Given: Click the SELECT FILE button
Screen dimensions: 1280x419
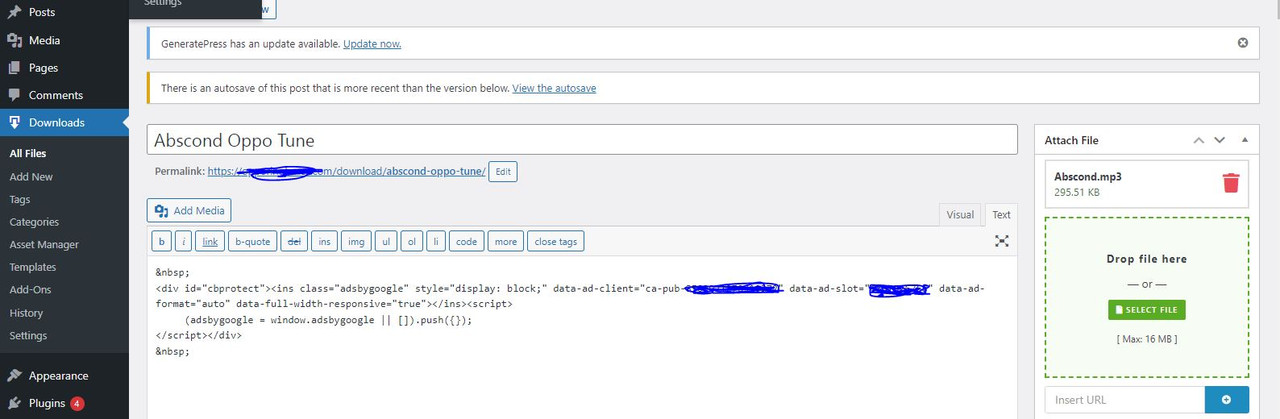Looking at the screenshot, I should [x=1147, y=310].
